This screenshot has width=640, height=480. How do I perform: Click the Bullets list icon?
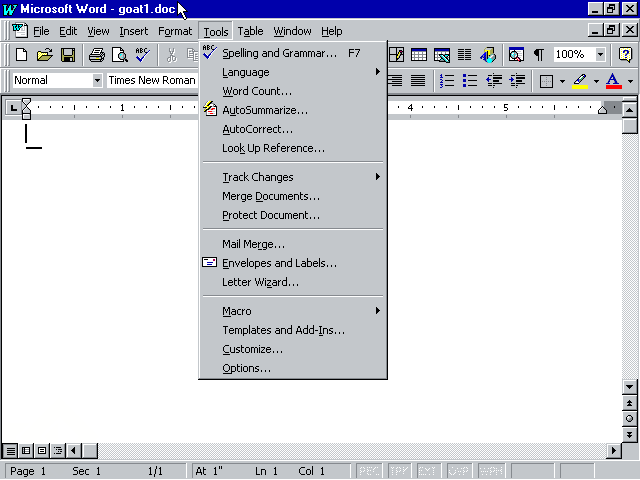(x=470, y=80)
